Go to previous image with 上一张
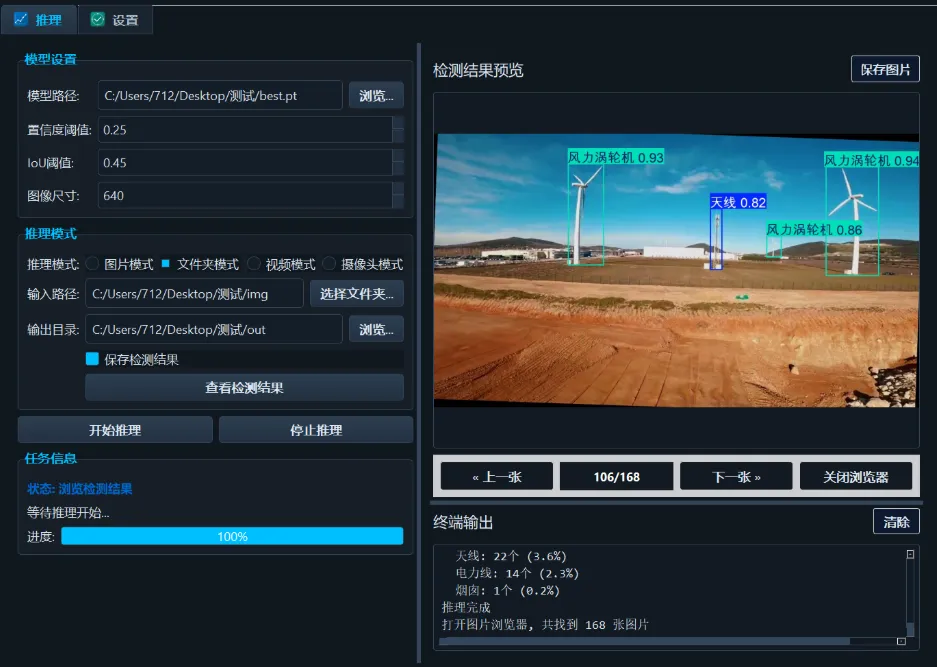This screenshot has height=667, width=937. (x=497, y=476)
